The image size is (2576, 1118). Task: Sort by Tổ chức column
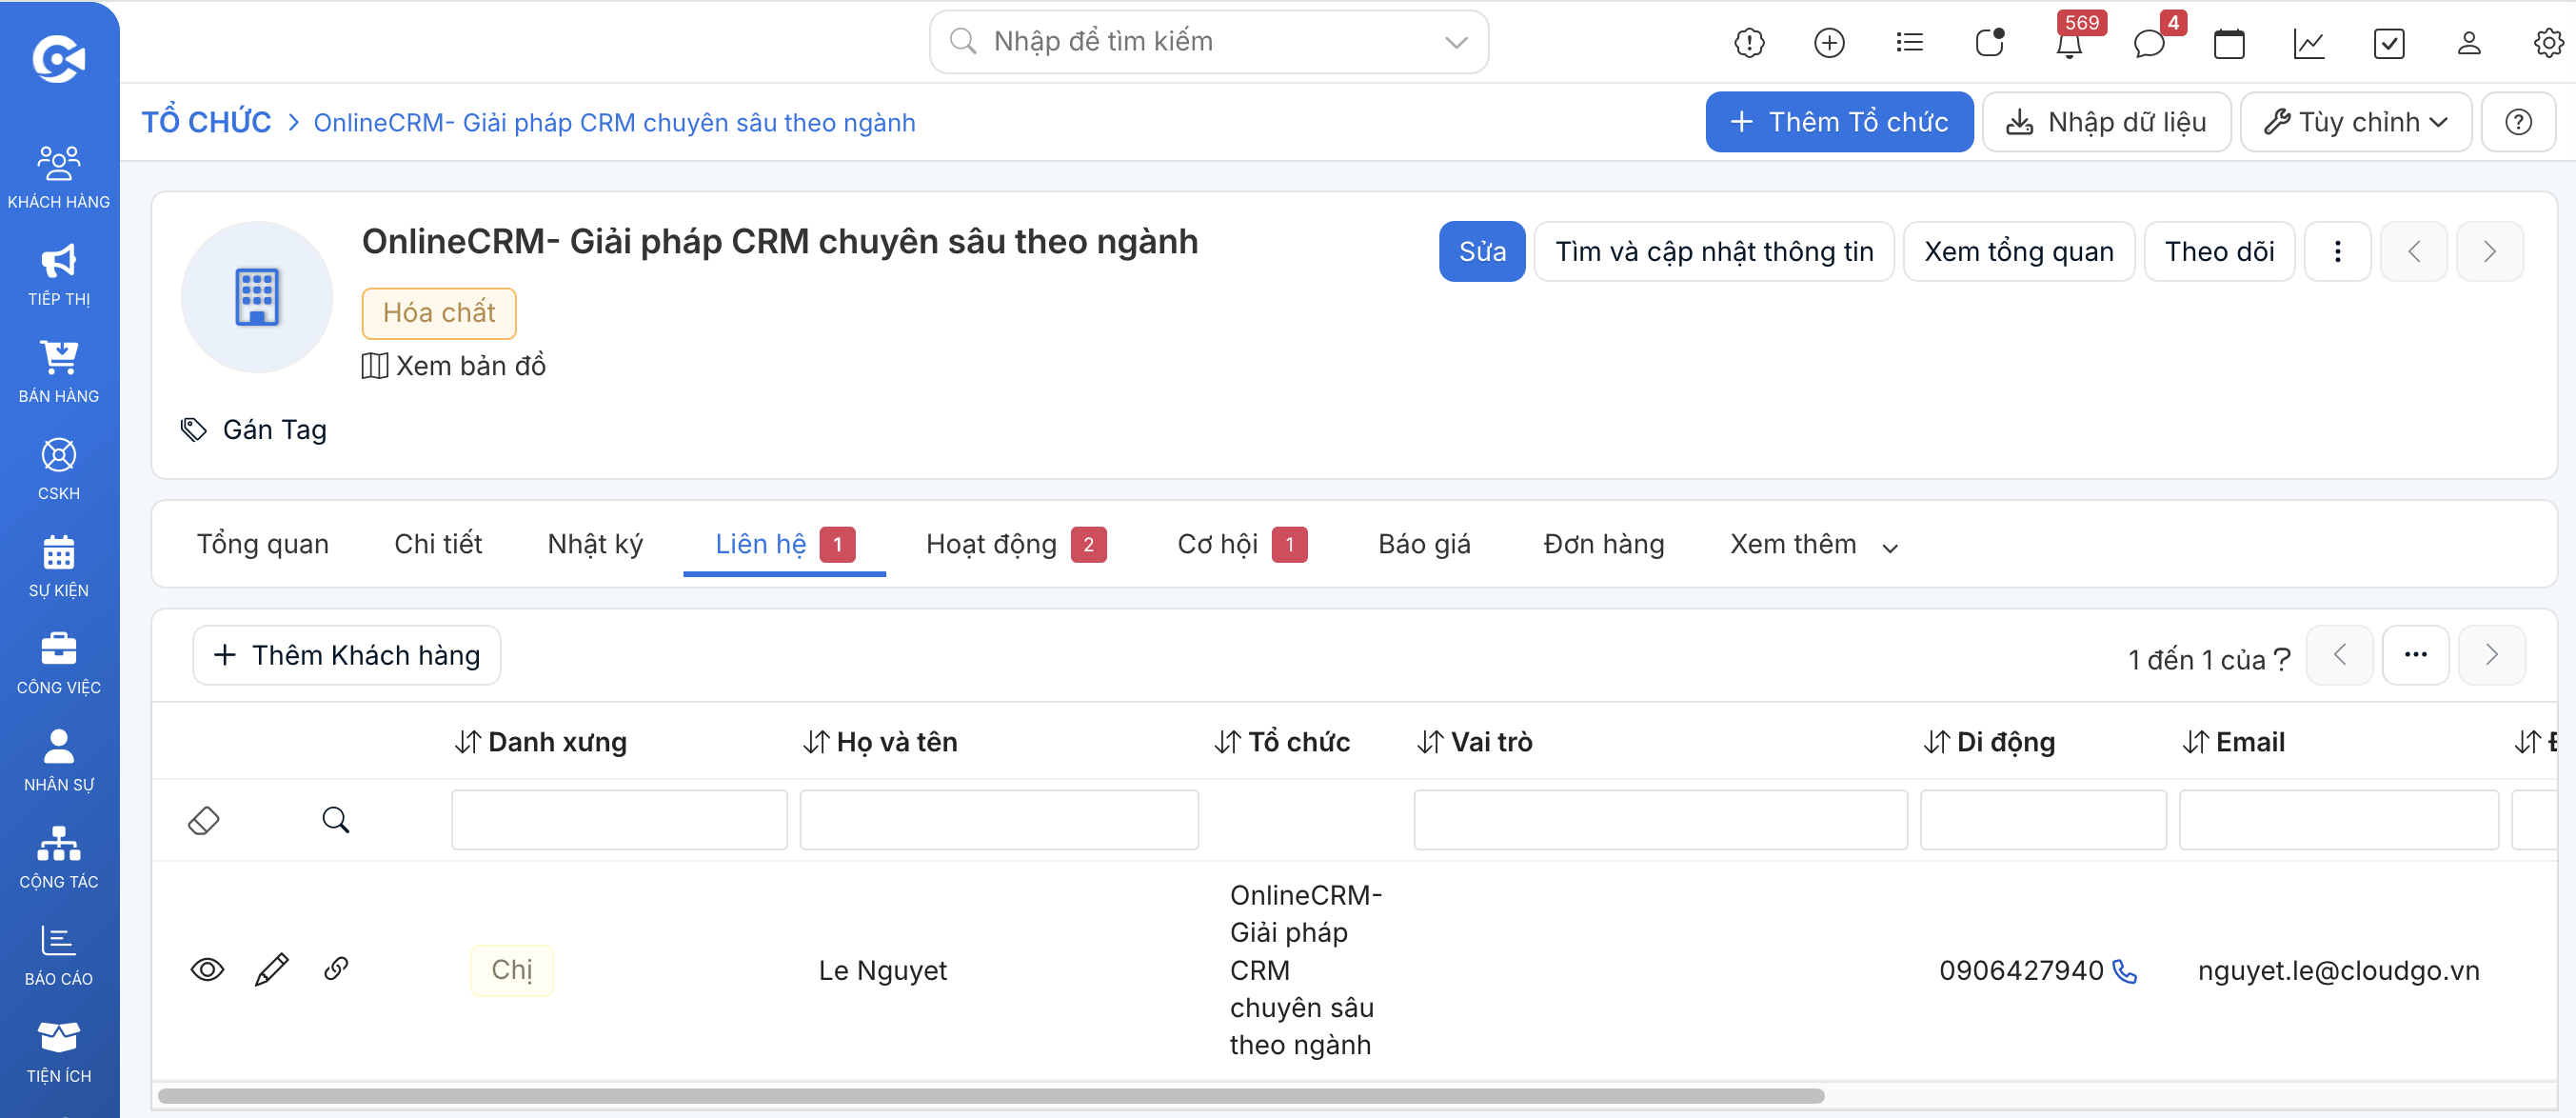(x=1282, y=742)
